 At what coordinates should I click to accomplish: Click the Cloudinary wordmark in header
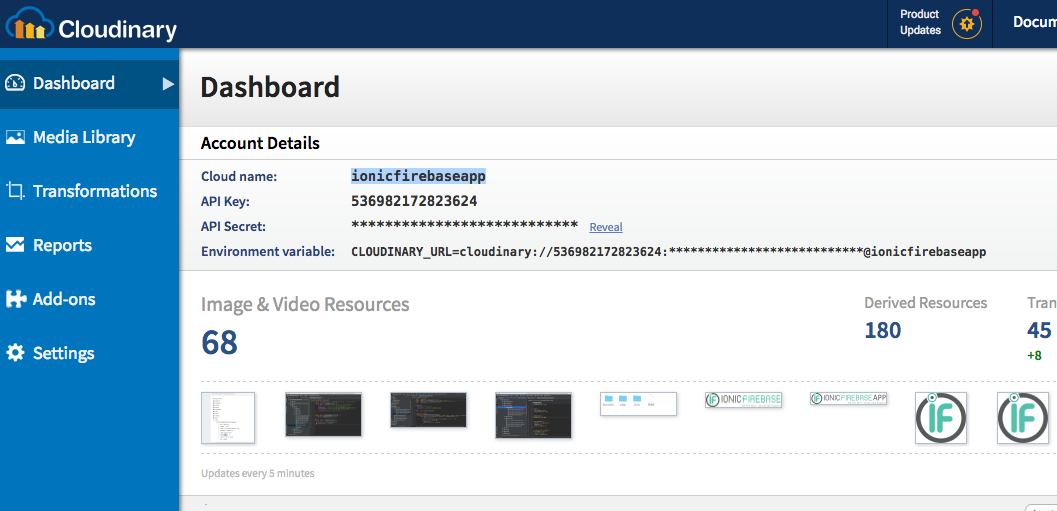tap(117, 30)
